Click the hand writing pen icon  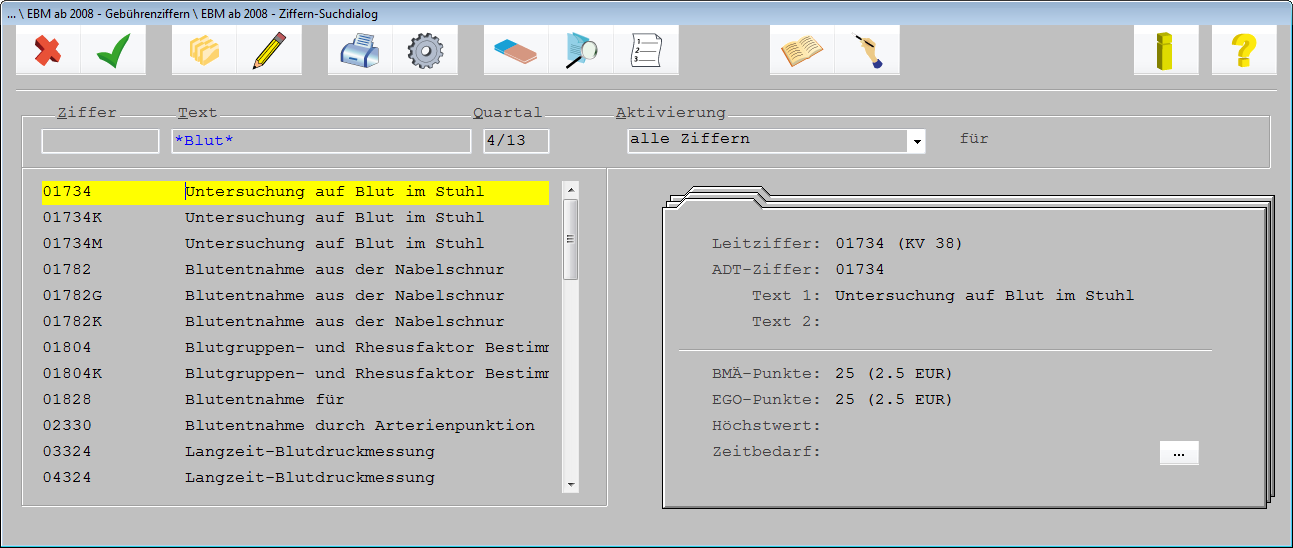(x=867, y=50)
